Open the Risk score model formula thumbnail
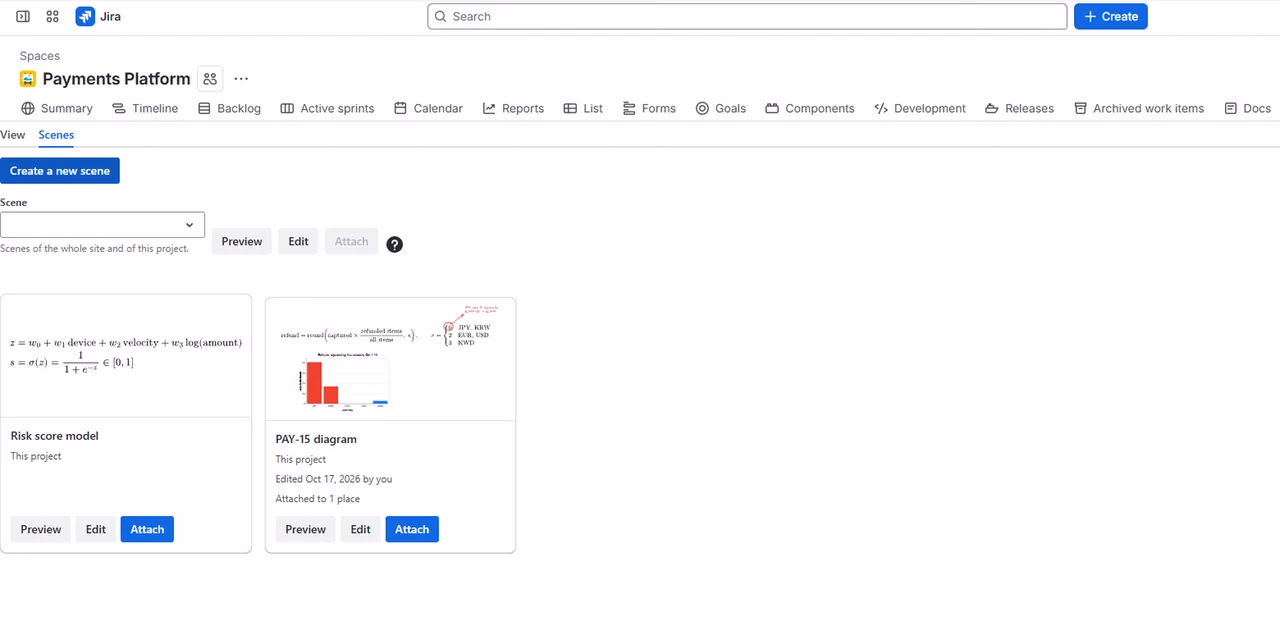This screenshot has width=1280, height=626. click(126, 356)
